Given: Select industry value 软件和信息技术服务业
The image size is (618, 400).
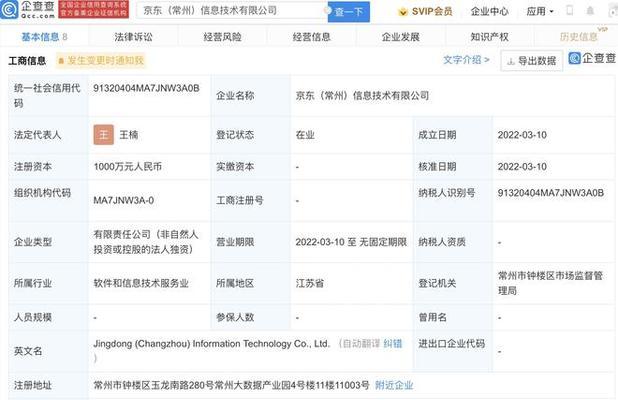Looking at the screenshot, I should (x=141, y=283).
